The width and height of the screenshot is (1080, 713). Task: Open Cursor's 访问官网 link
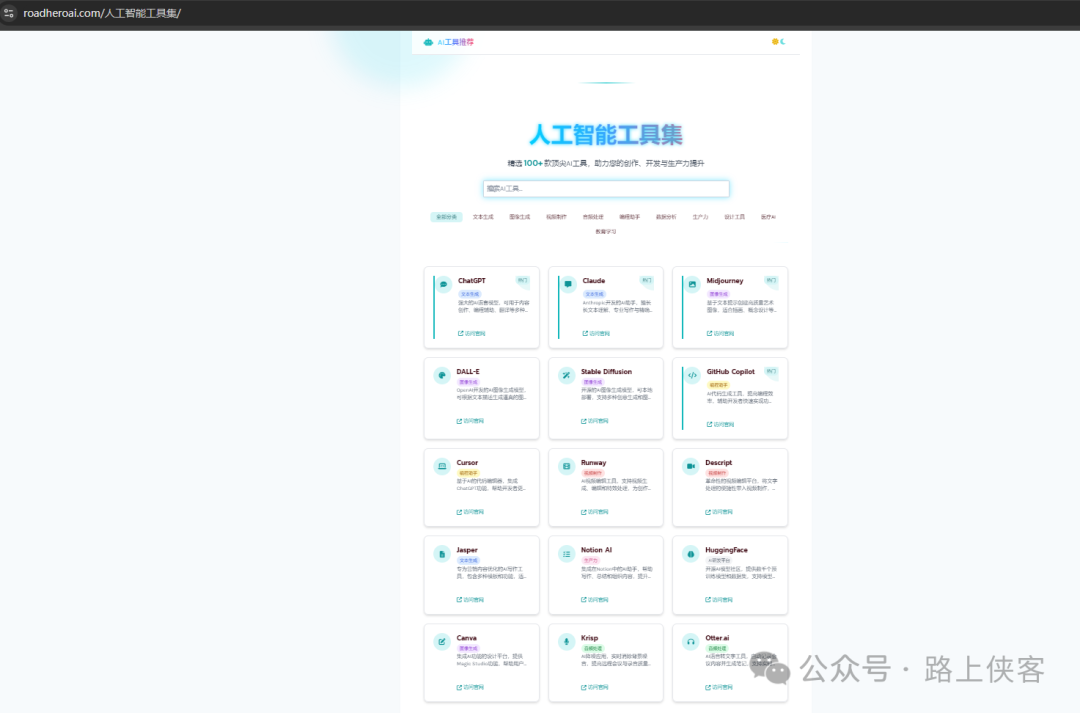[470, 512]
